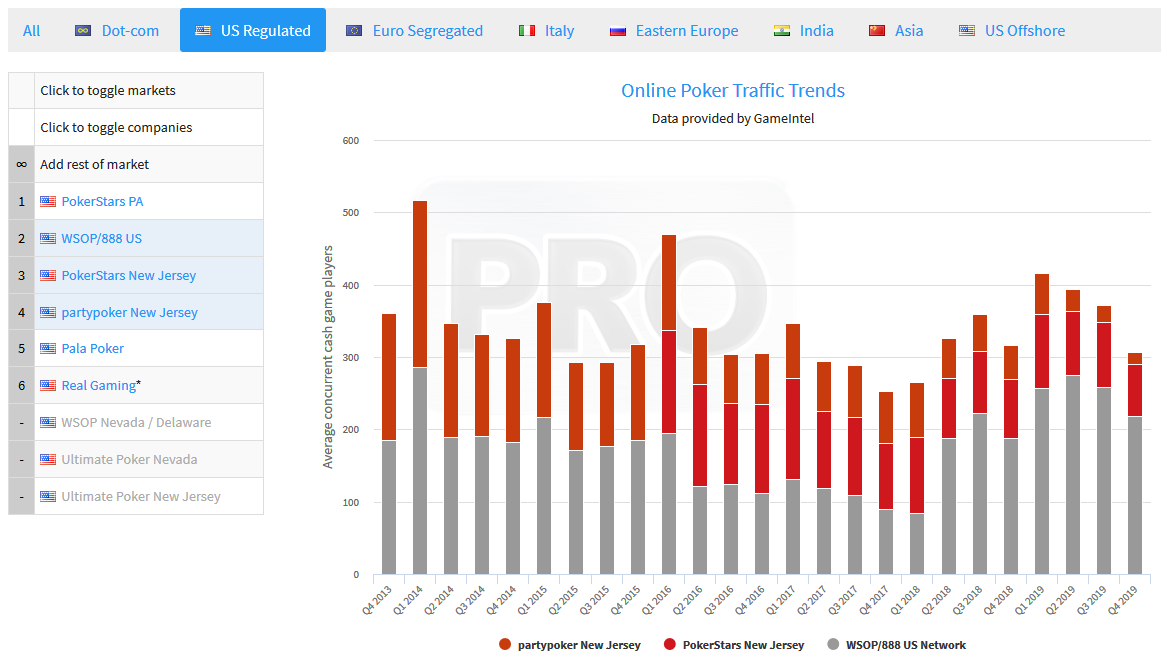Click the US flag icon beside US Offshore
Image resolution: width=1172 pixels, height=665 pixels.
point(967,31)
